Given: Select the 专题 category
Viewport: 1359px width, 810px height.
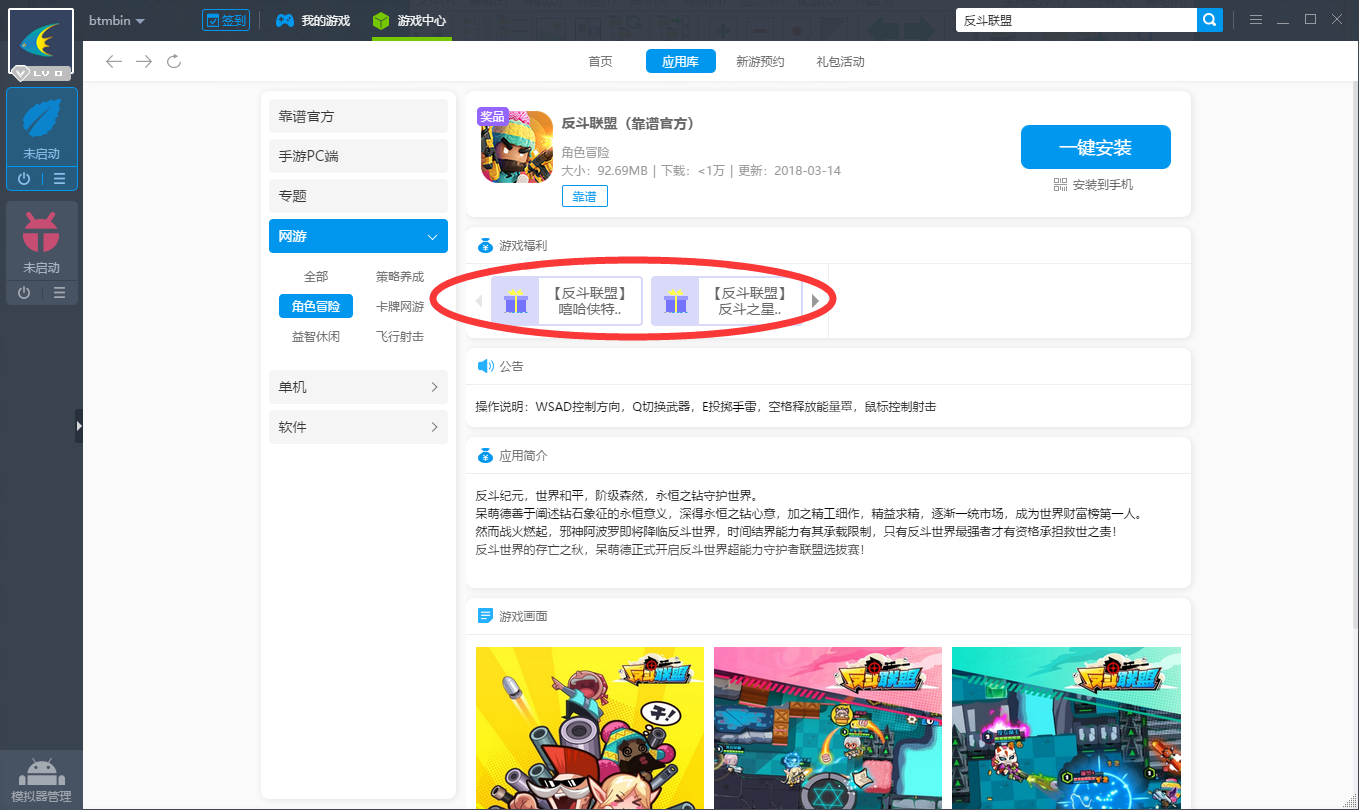Looking at the screenshot, I should 358,196.
